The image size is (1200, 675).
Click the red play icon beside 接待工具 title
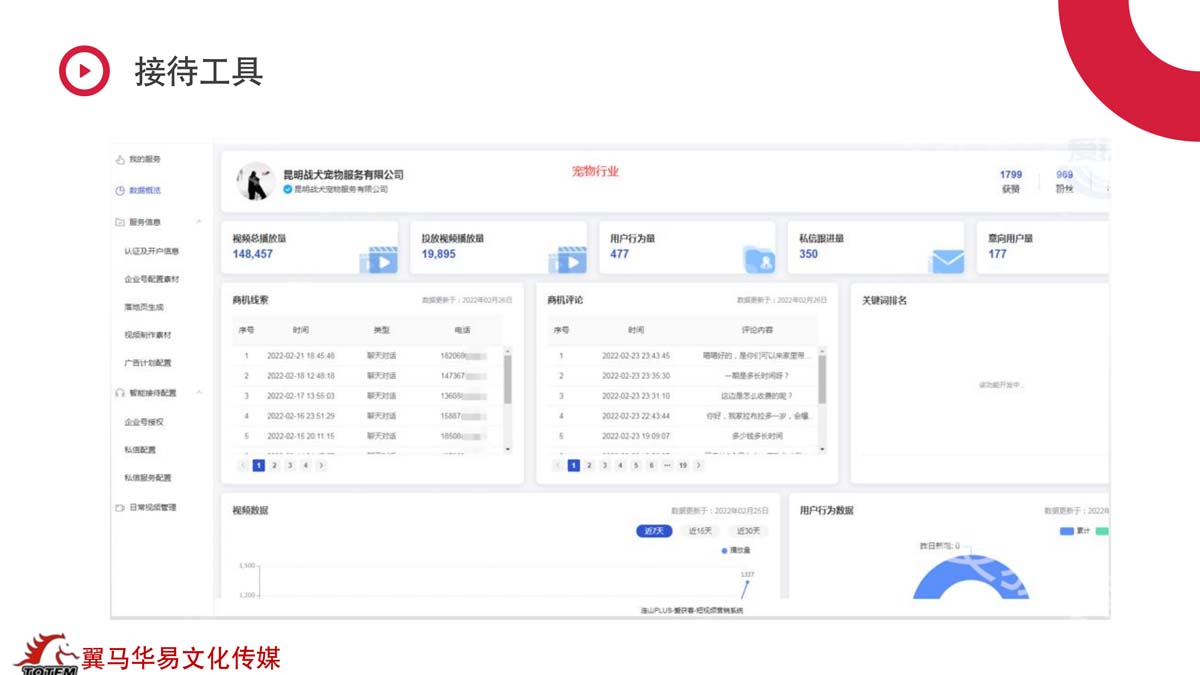[84, 71]
